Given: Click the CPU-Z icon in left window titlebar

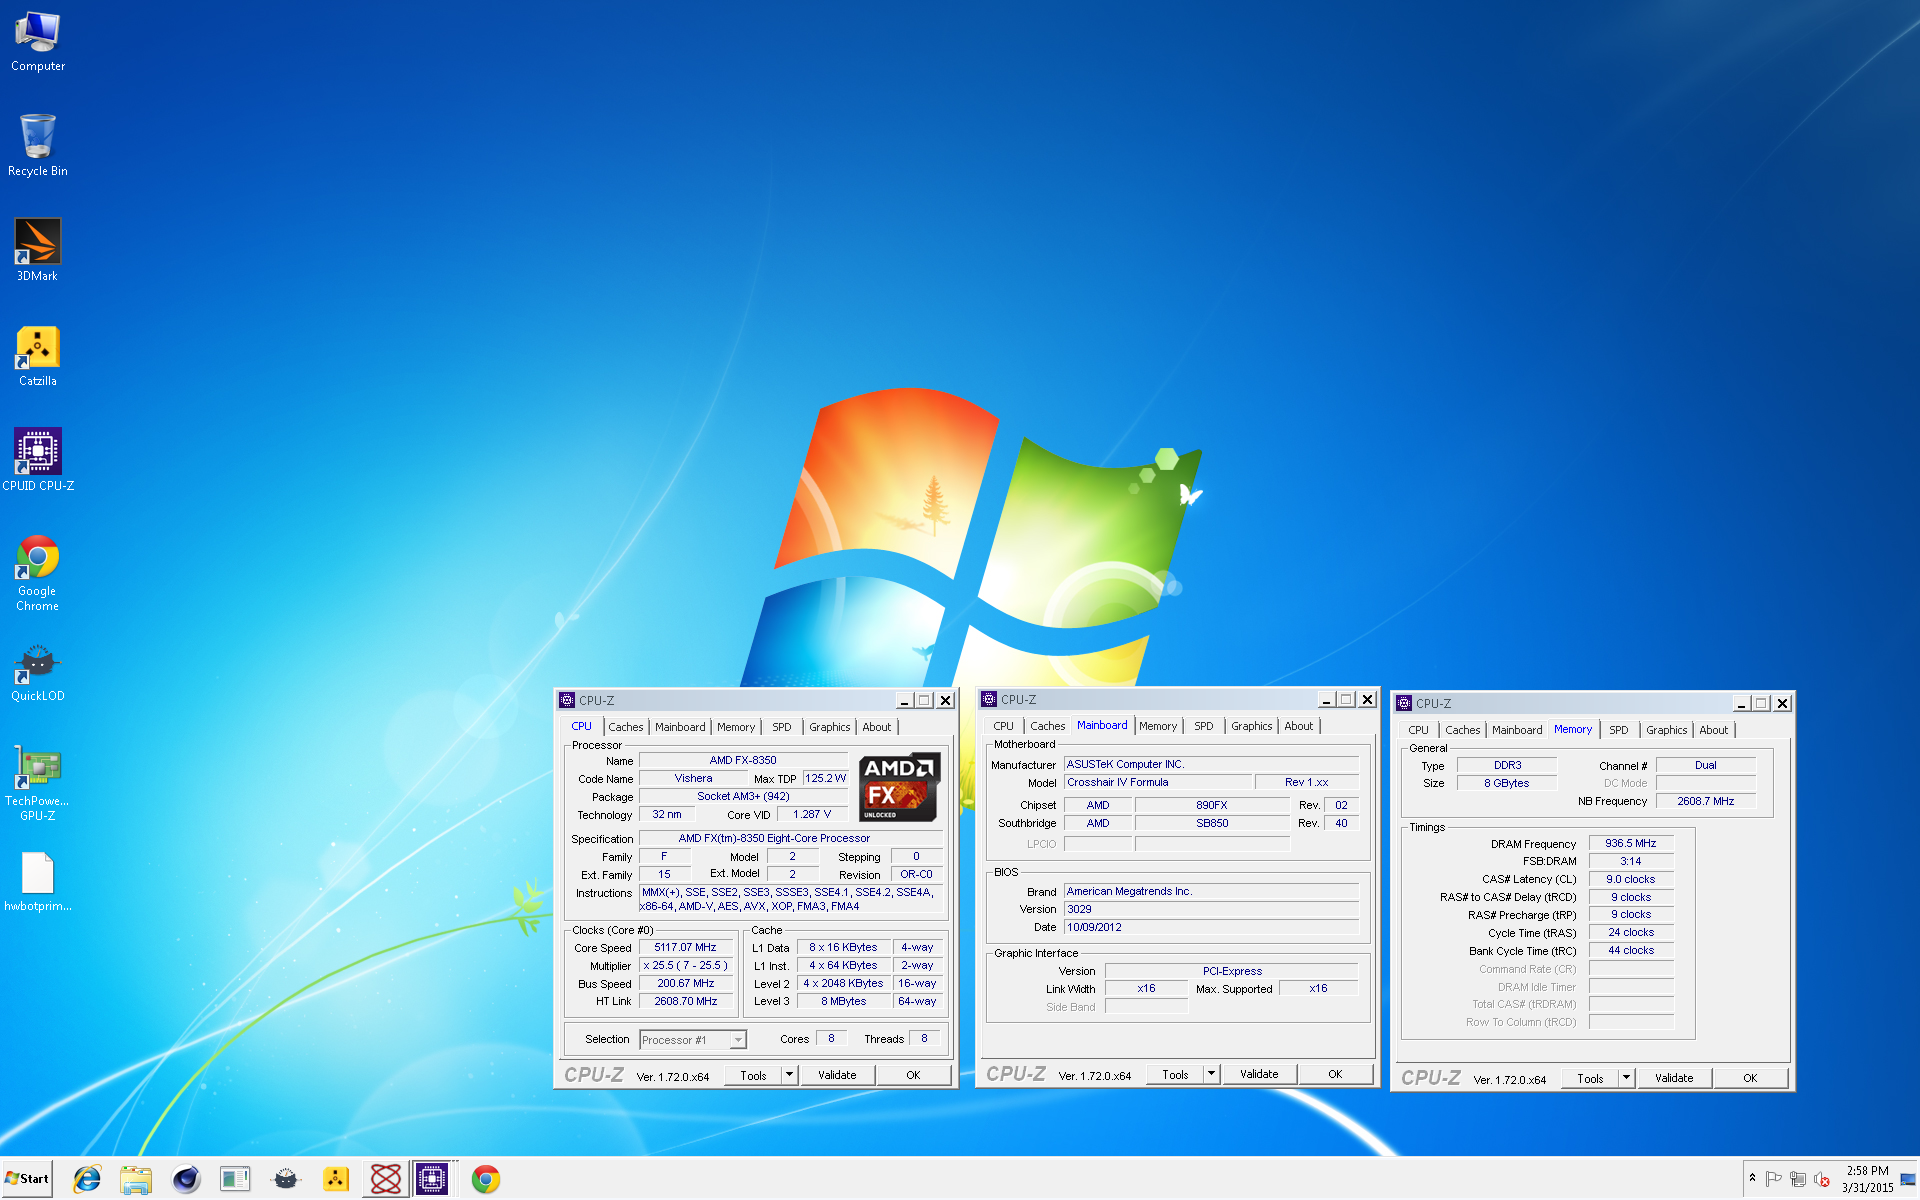Looking at the screenshot, I should click(x=567, y=700).
